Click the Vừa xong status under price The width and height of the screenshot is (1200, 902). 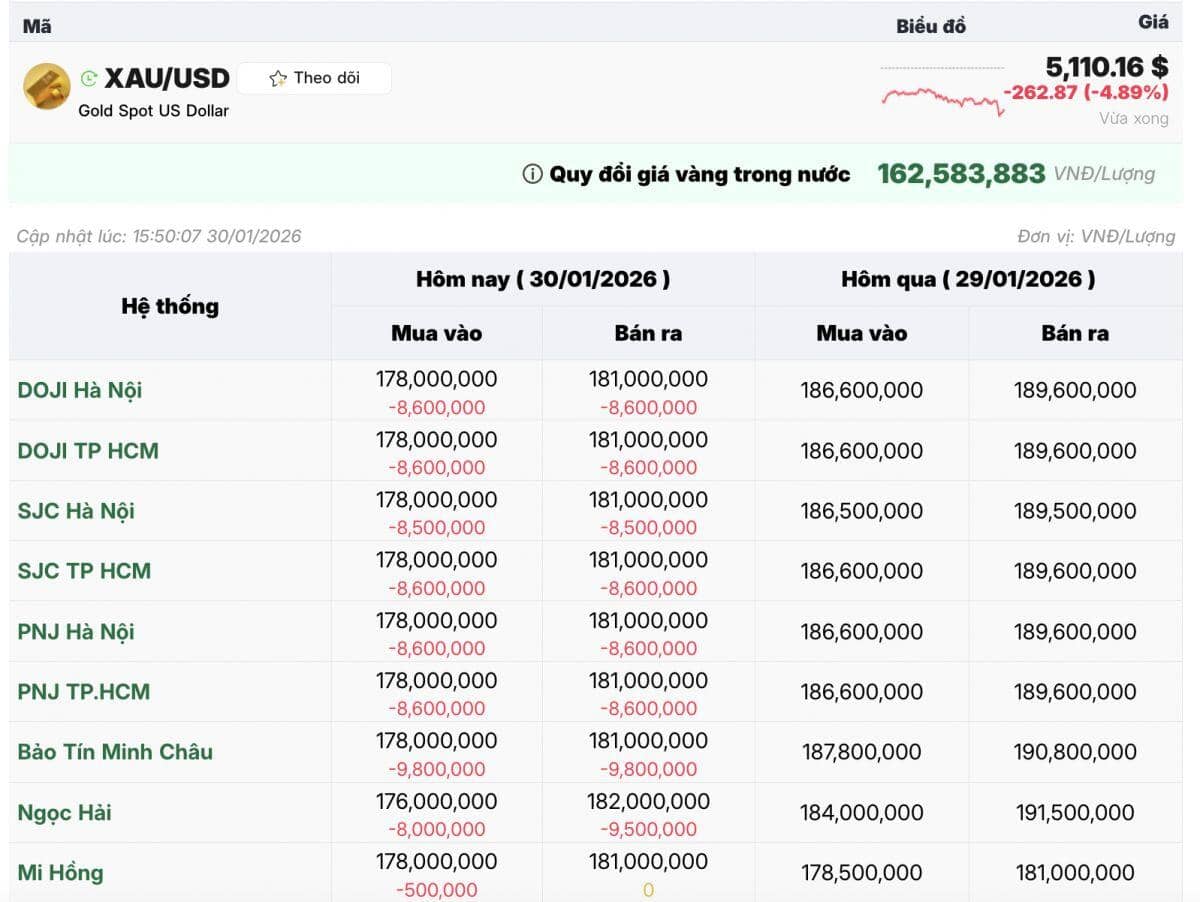[1133, 118]
